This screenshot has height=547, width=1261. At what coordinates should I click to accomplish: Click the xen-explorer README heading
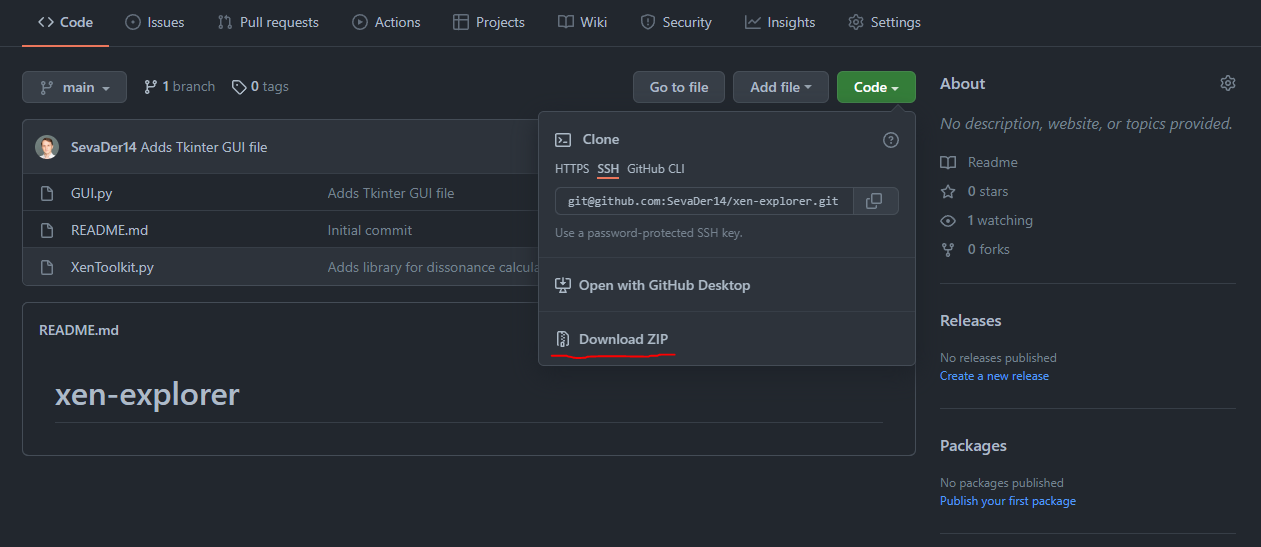(147, 394)
